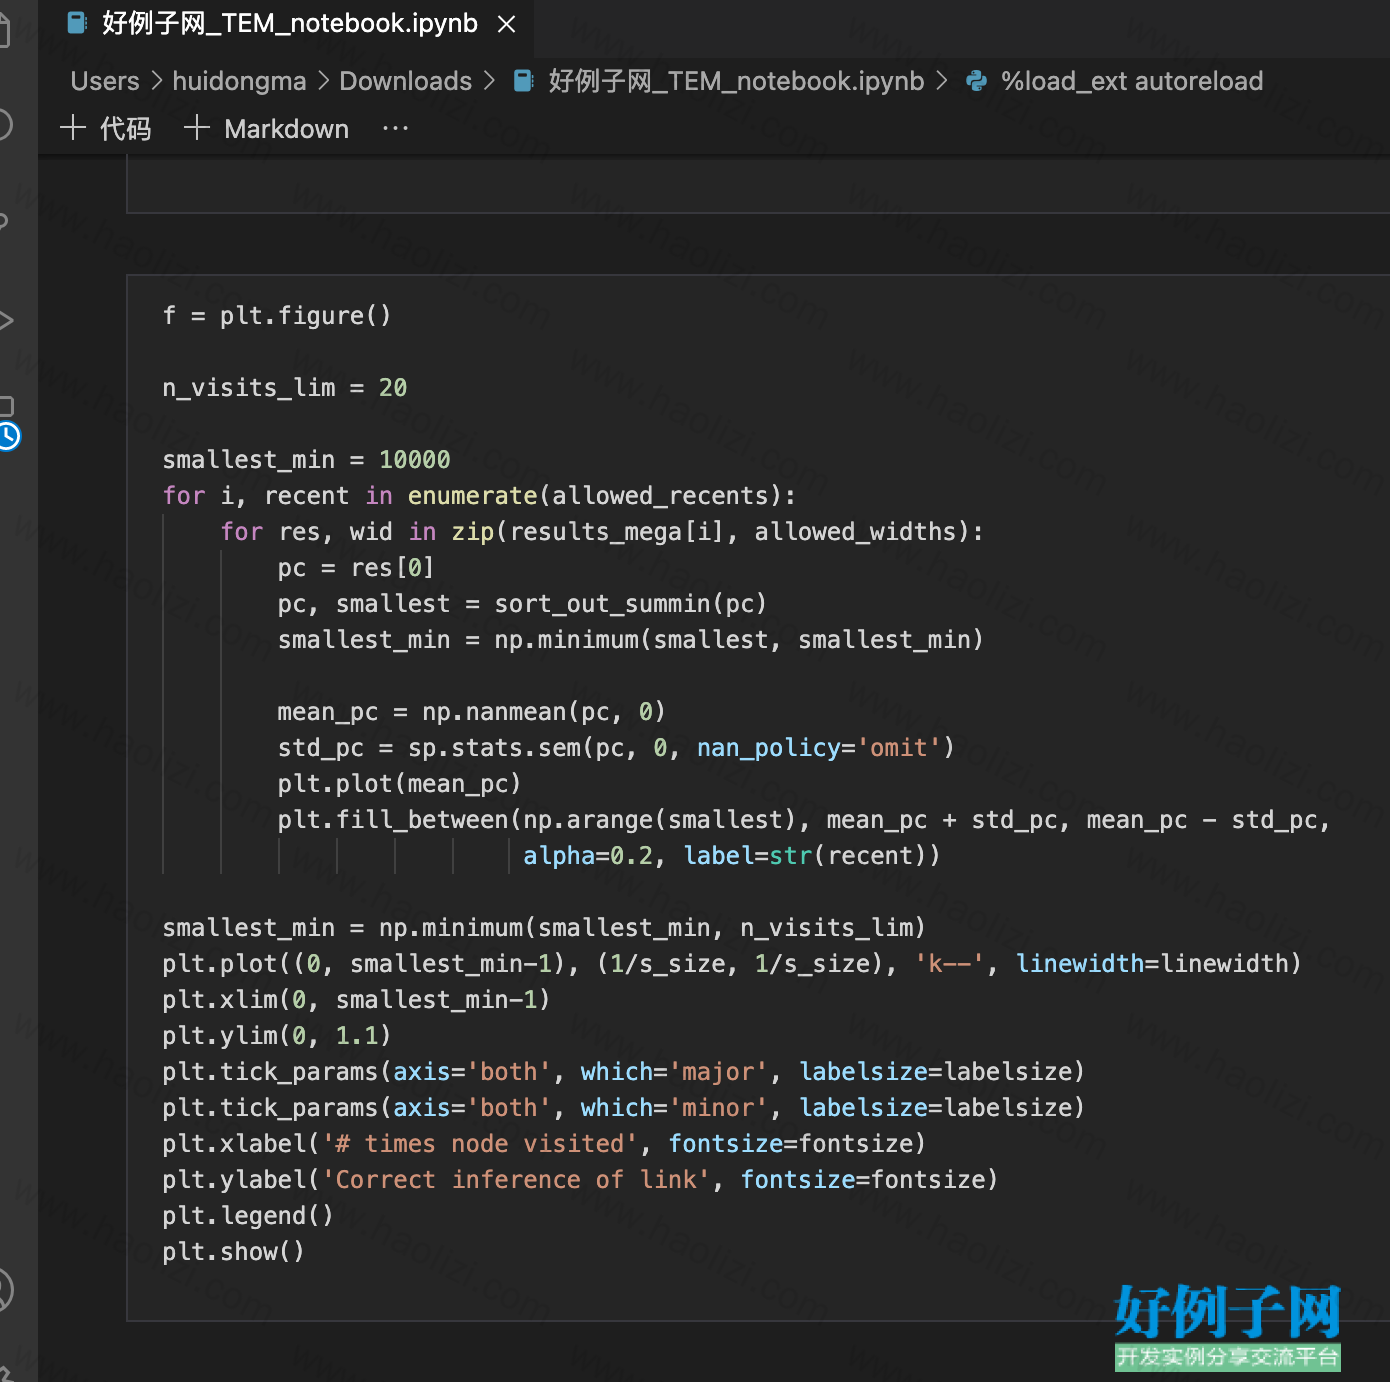
Task: Click the 'mean_pc = np.nanmean(pc, 0)' line
Action: click(471, 712)
